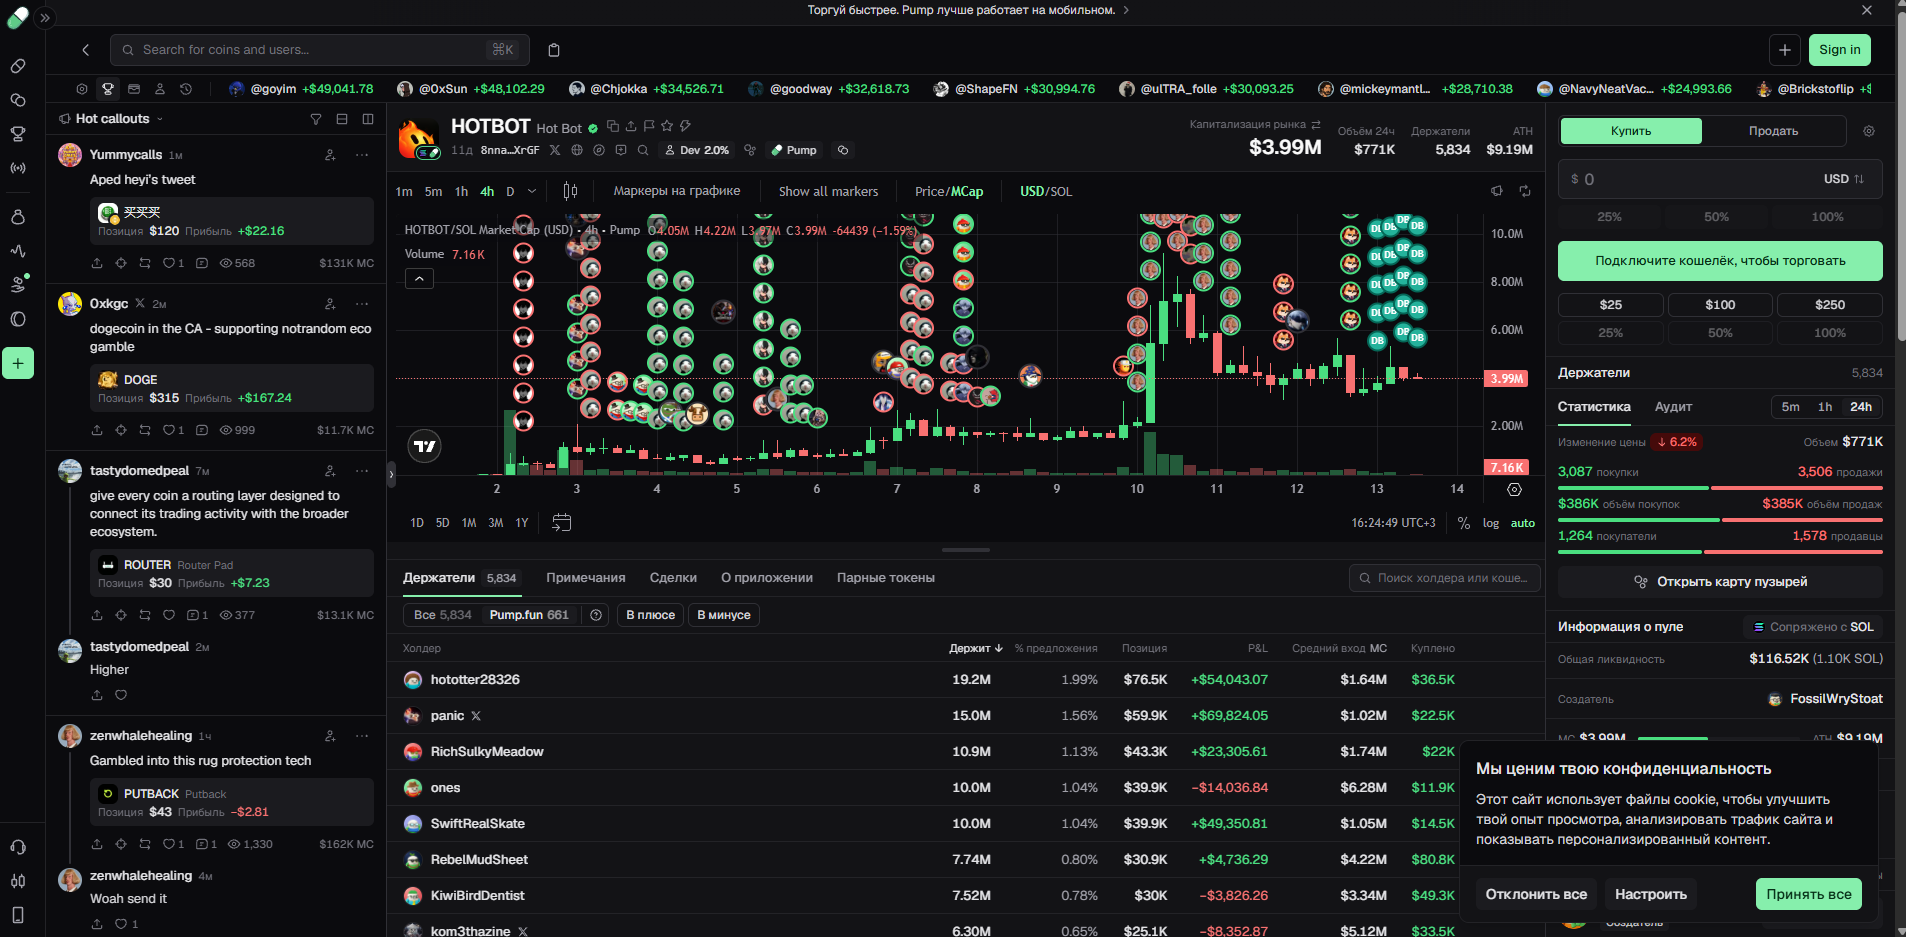Click the plus button next to Sign in

point(1785,50)
